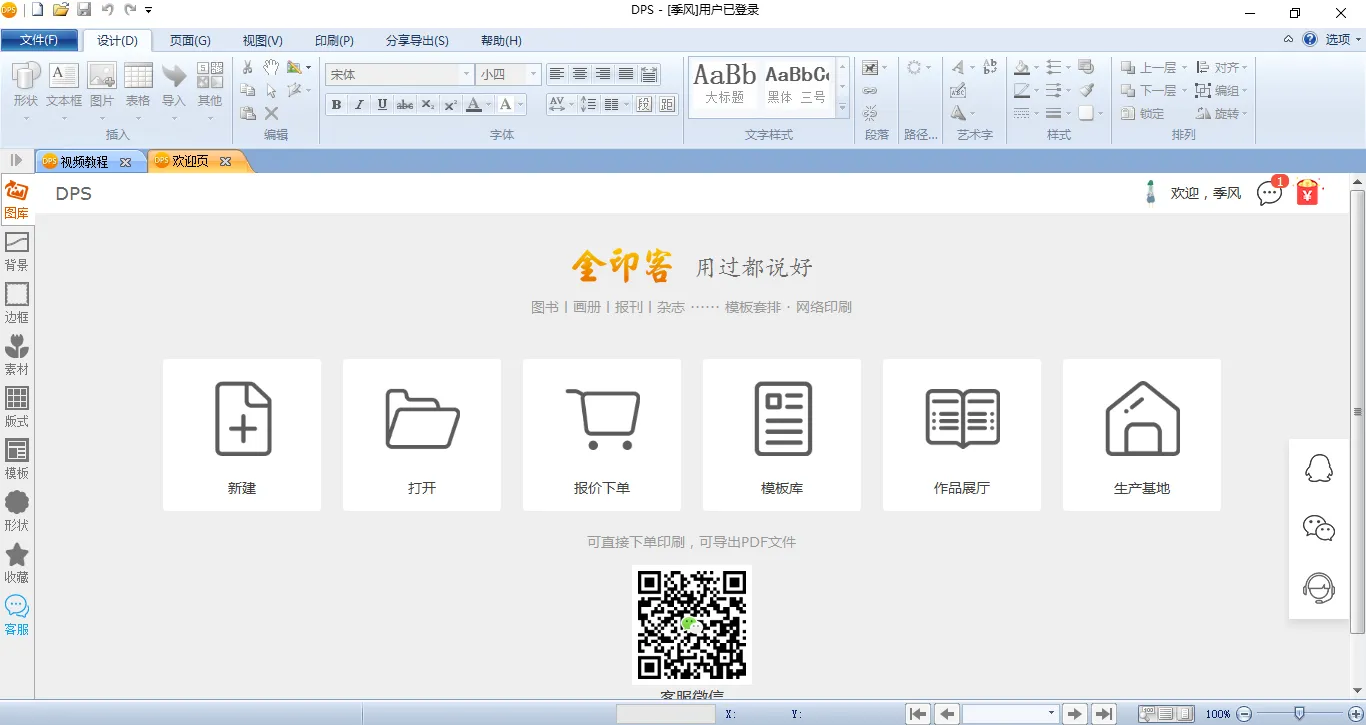This screenshot has width=1366, height=725.
Task: Select 素材 materials icon in sidebar
Action: point(17,355)
